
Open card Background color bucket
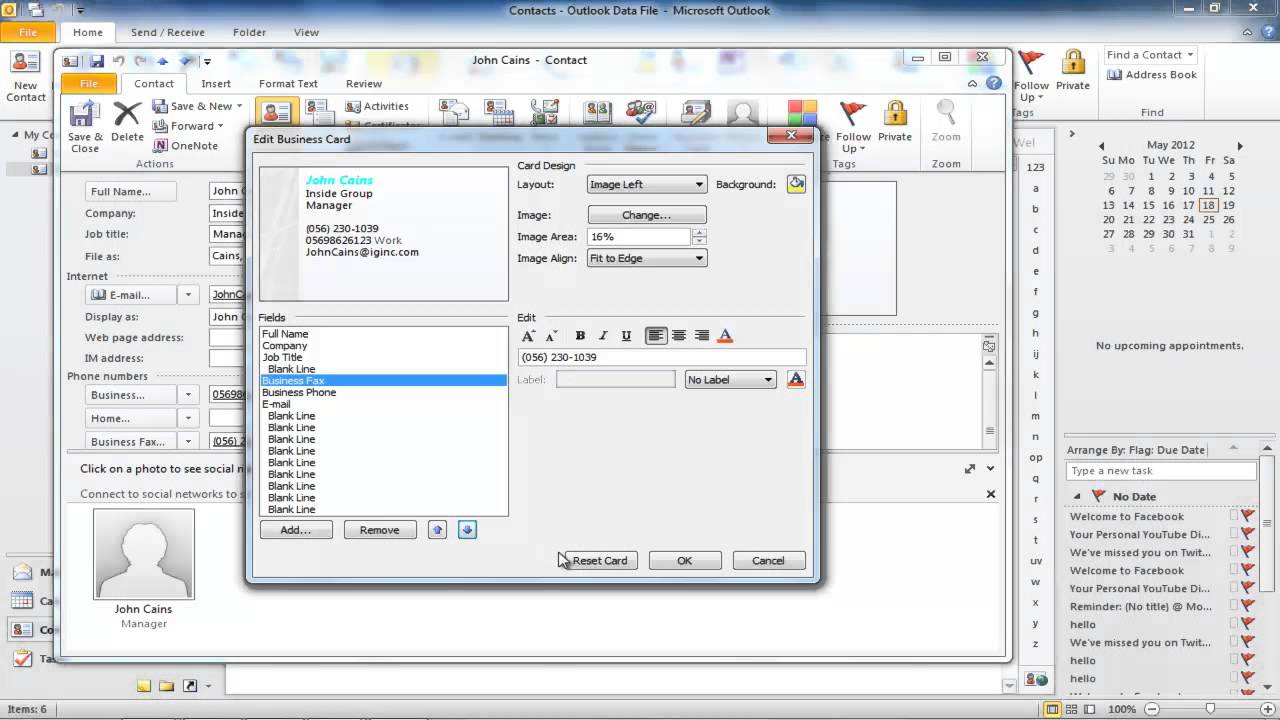pyautogui.click(x=796, y=184)
